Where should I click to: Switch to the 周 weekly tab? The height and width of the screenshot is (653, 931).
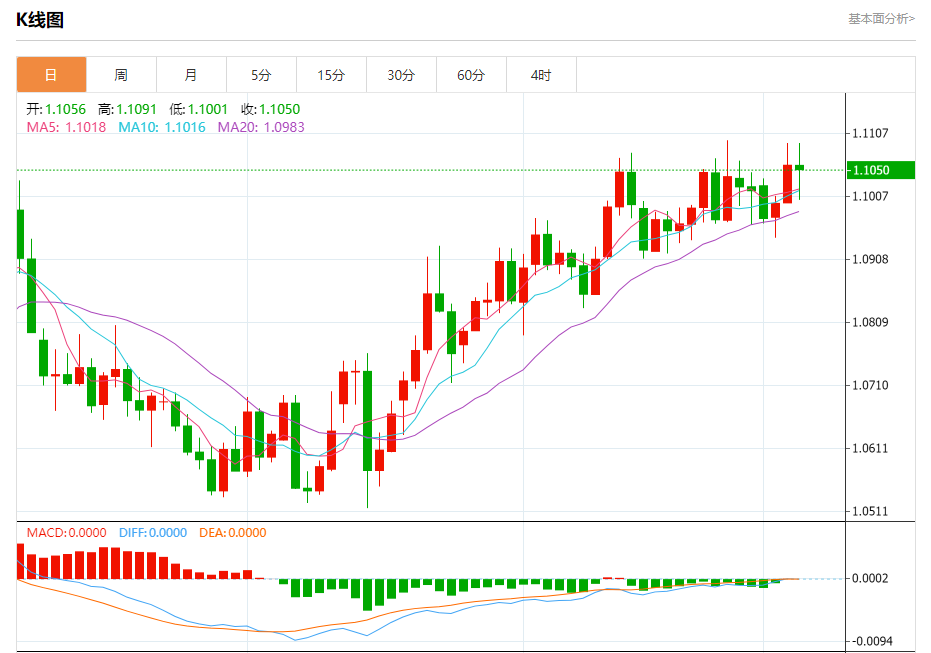[121, 75]
